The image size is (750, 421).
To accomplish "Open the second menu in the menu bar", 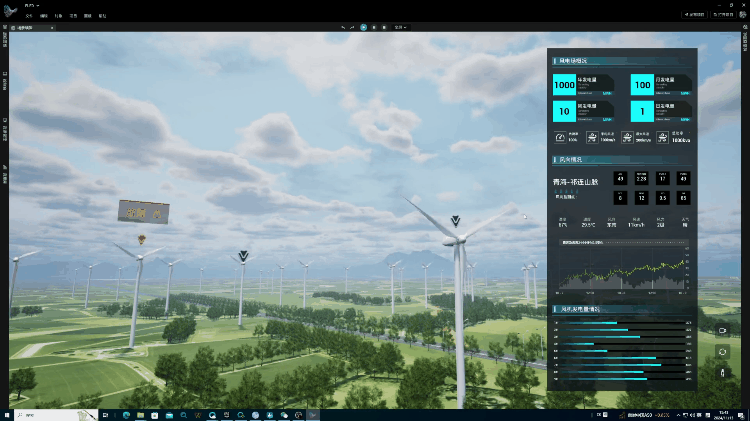I will click(x=43, y=17).
